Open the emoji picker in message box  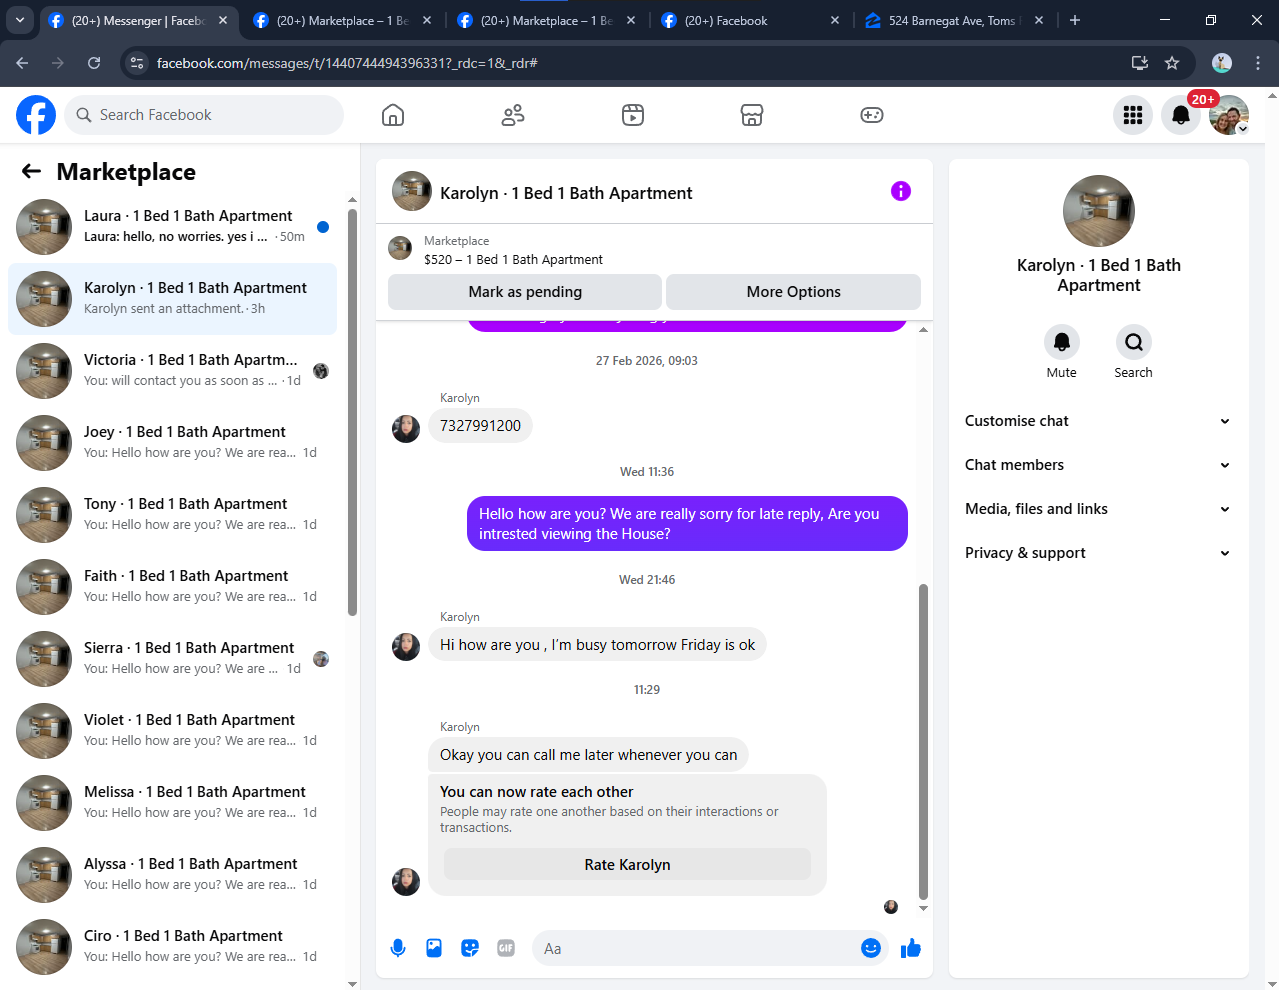click(871, 948)
